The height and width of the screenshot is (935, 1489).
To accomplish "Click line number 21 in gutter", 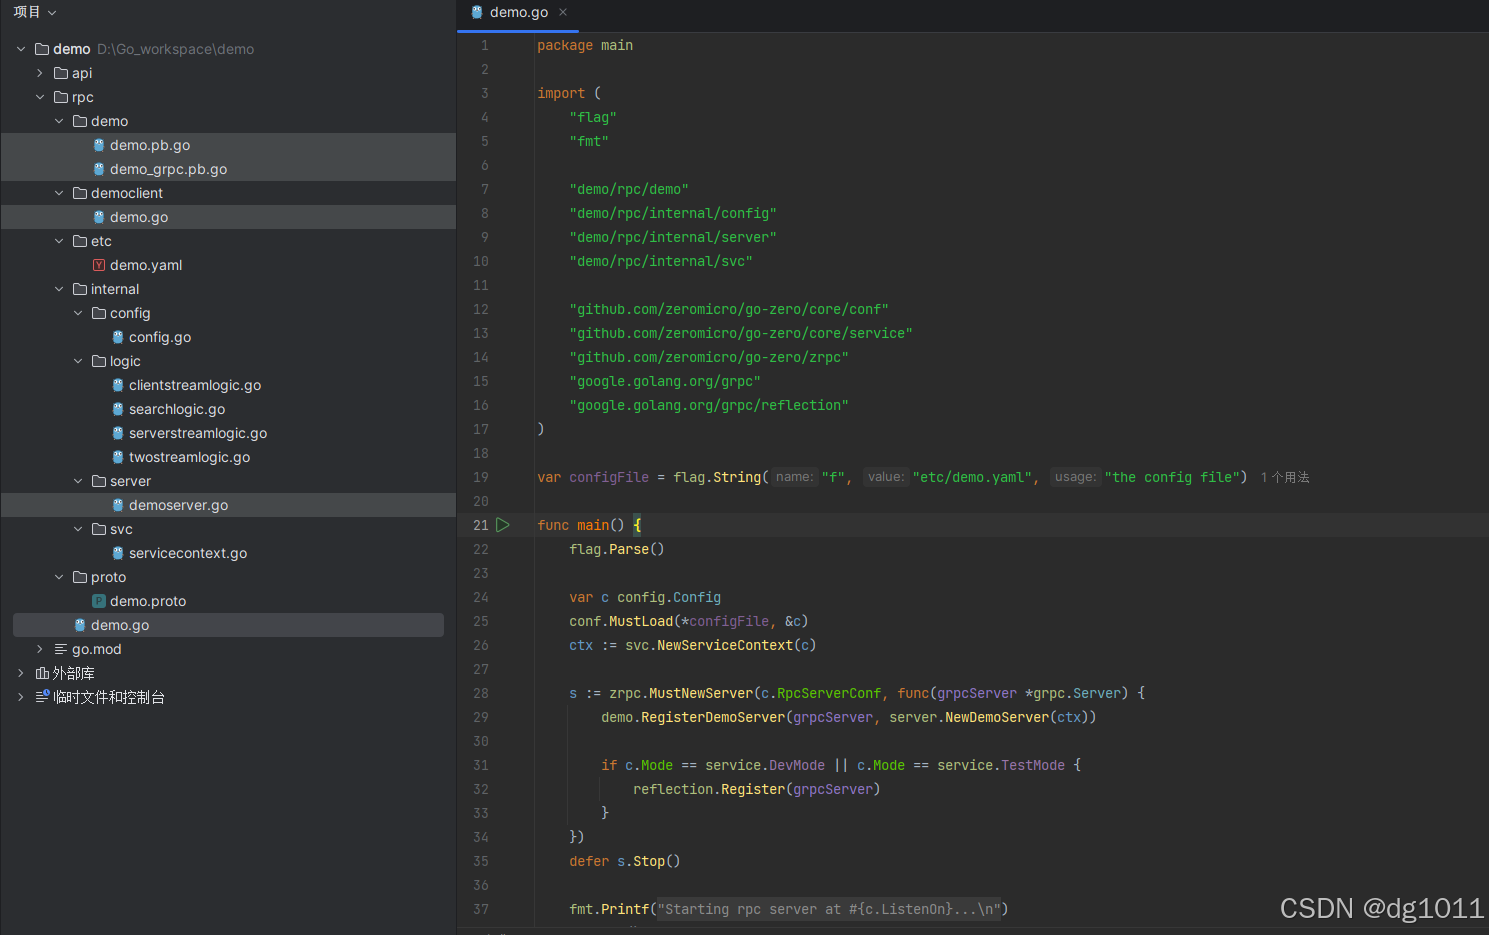I will [481, 525].
